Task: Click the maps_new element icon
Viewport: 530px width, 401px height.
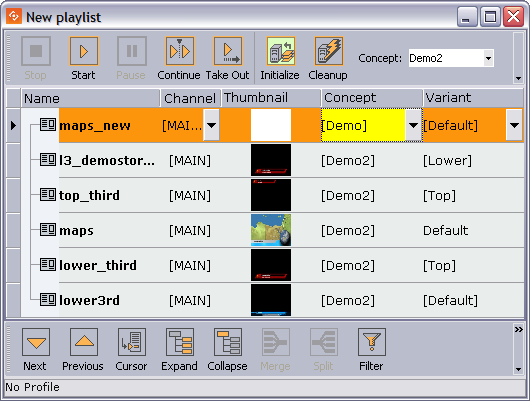Action: click(48, 124)
